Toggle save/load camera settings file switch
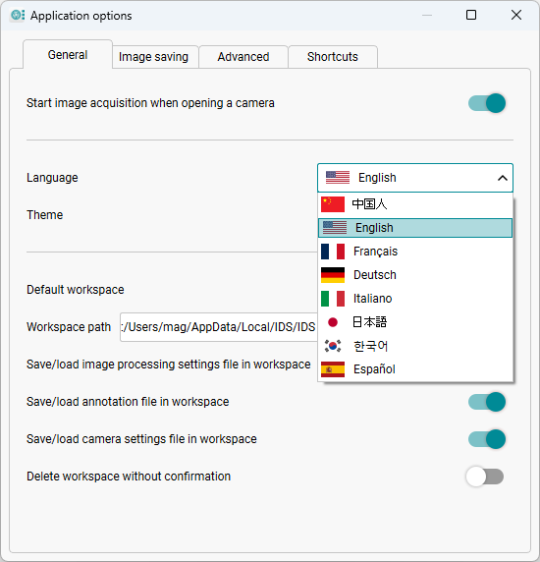The width and height of the screenshot is (540, 562). point(487,439)
